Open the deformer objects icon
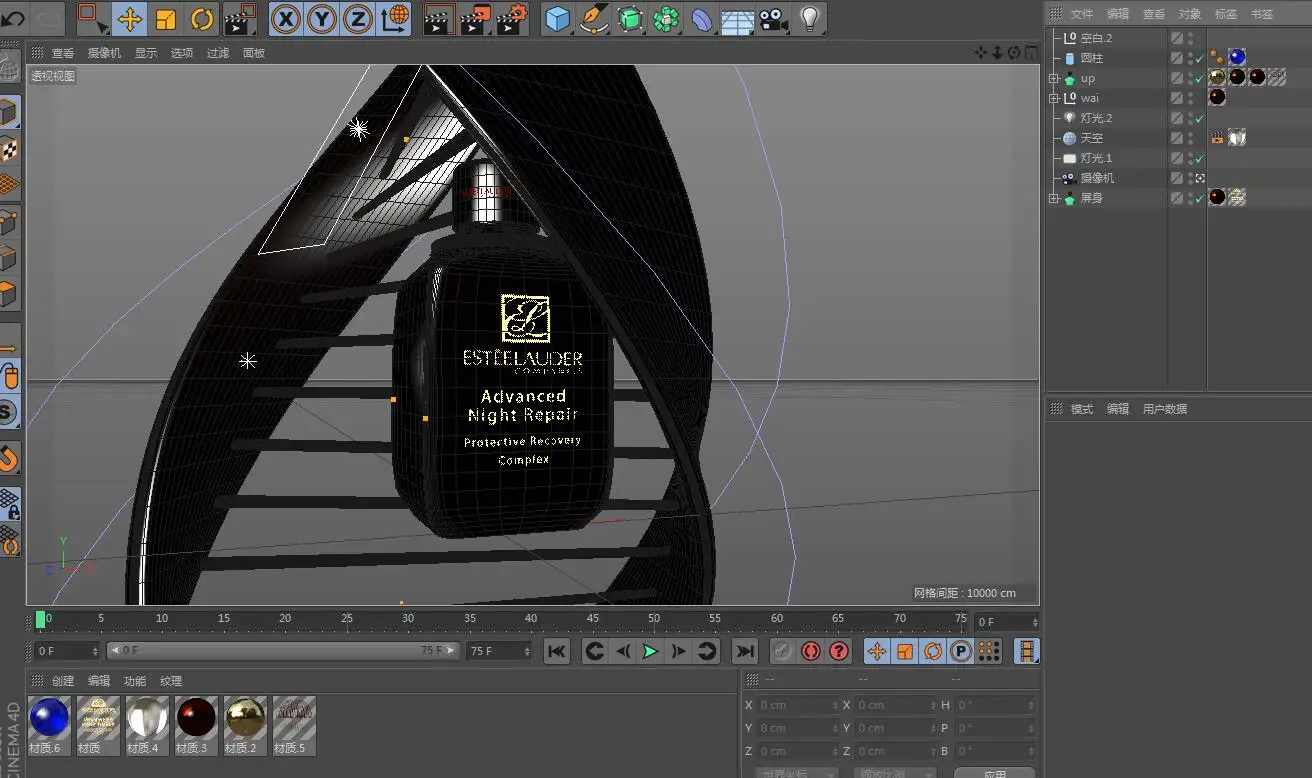 [702, 18]
